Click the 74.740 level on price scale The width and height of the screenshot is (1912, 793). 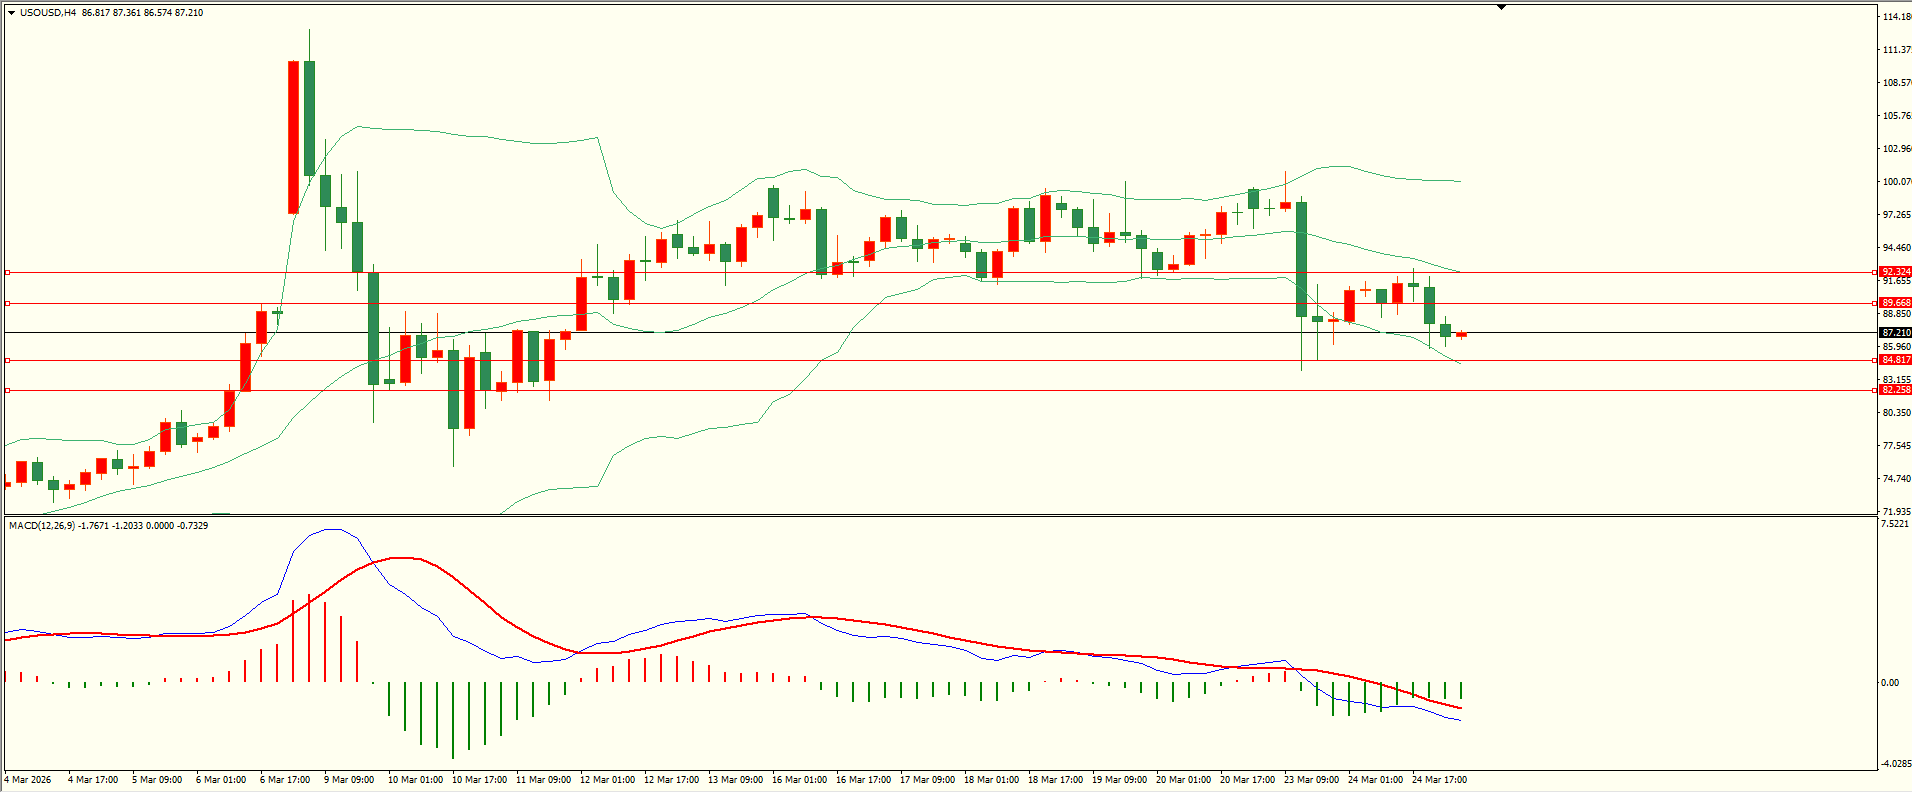pyautogui.click(x=1896, y=479)
